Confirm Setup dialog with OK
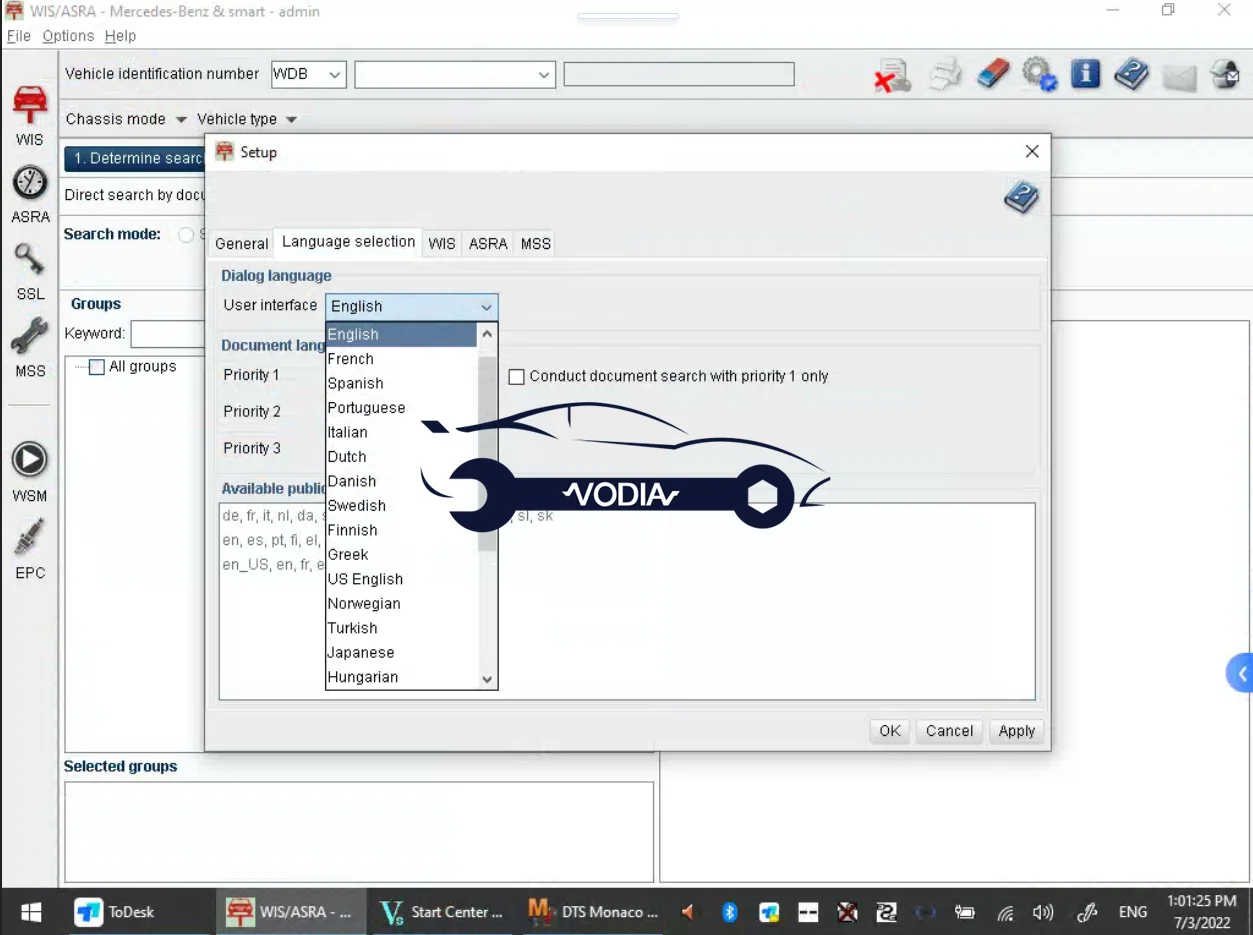The image size is (1253, 935). click(x=890, y=731)
